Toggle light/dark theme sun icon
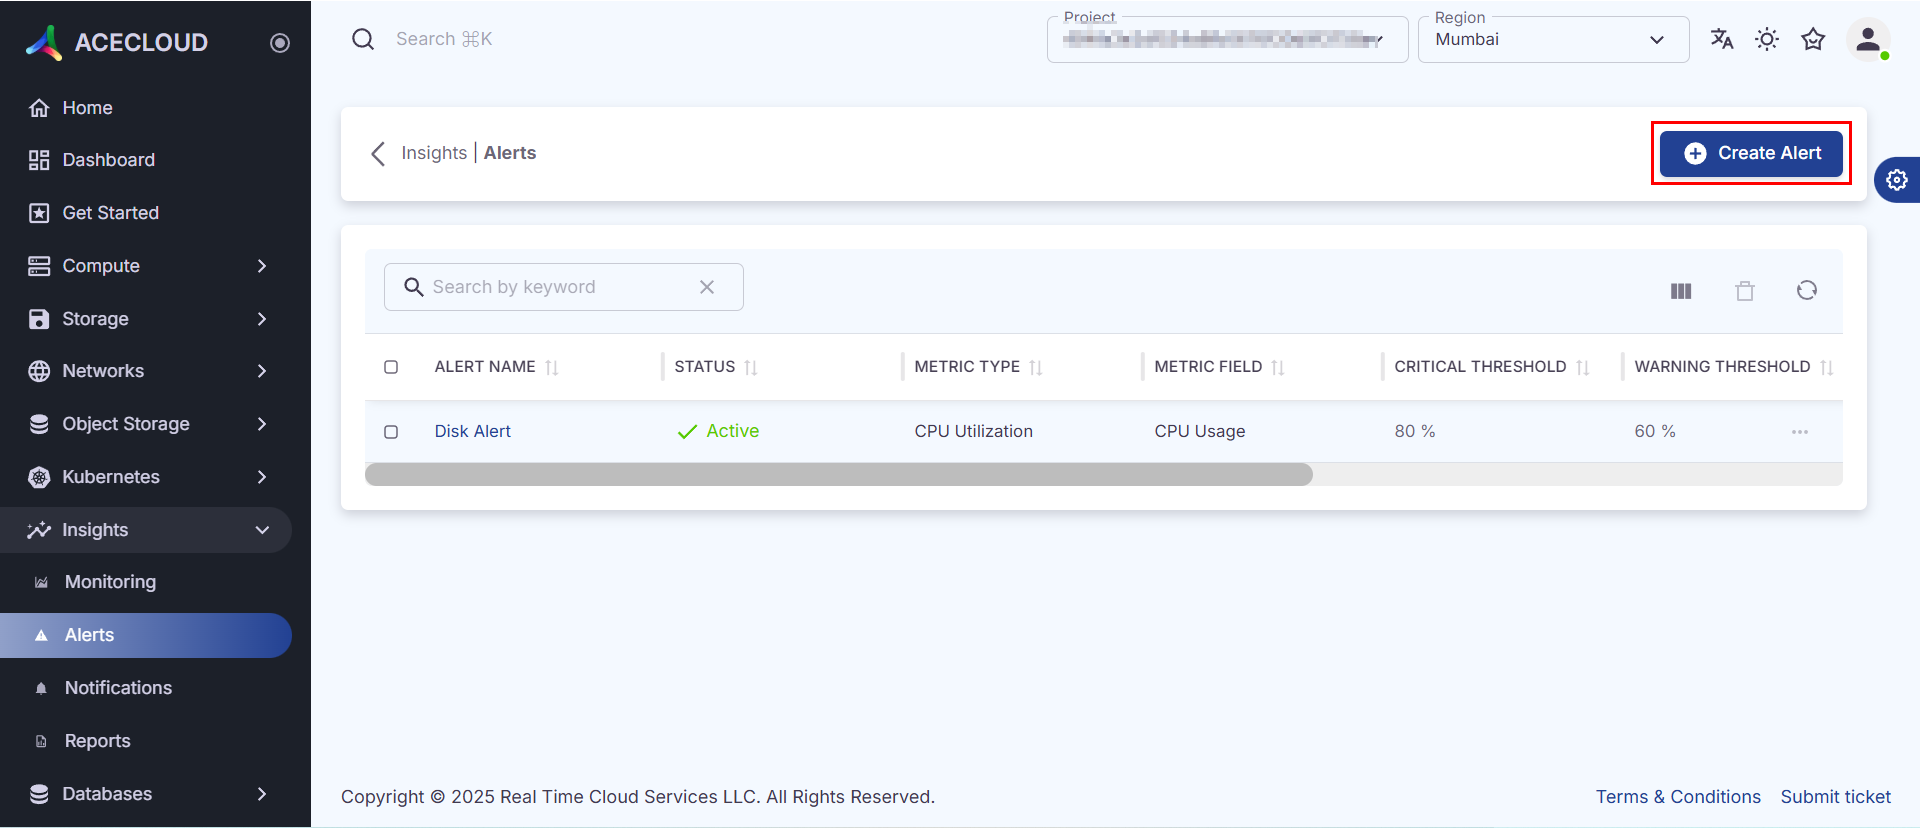The image size is (1920, 828). coord(1767,39)
